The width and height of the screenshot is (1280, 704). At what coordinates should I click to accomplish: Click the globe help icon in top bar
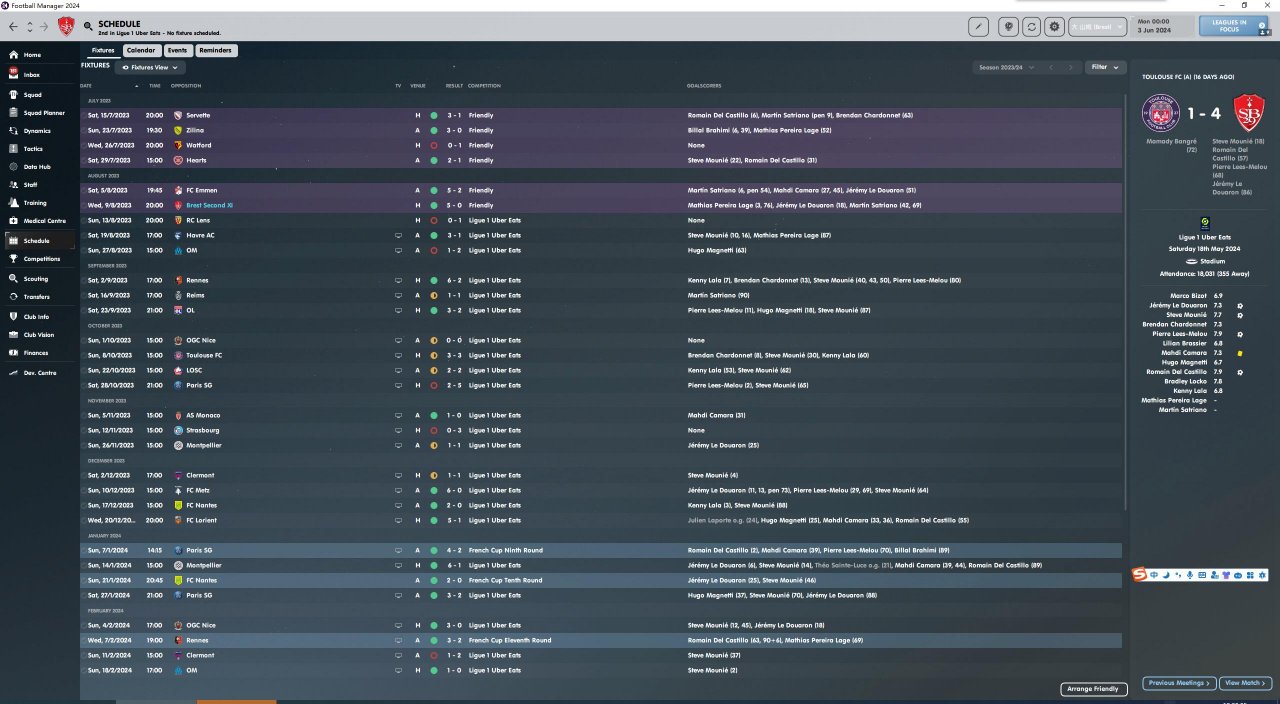pos(1009,27)
